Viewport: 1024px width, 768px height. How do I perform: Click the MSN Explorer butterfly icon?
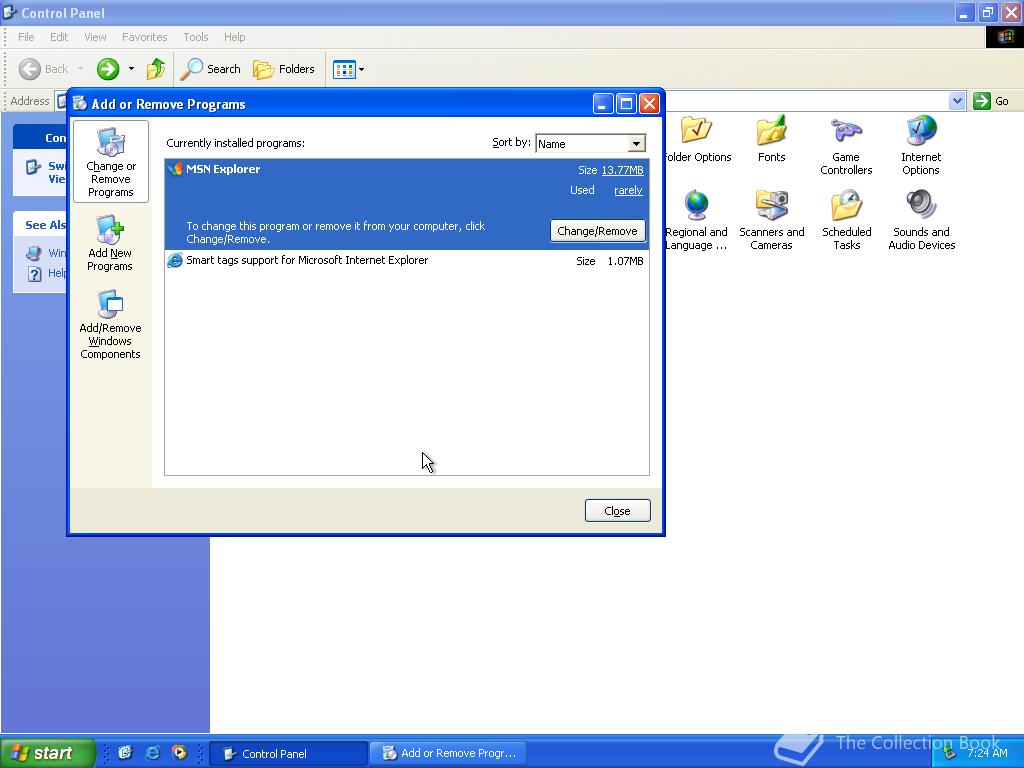(174, 169)
